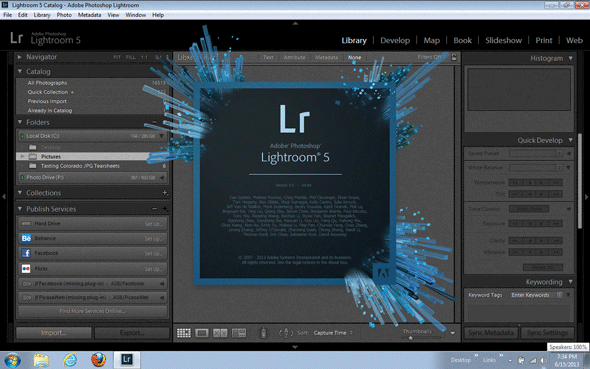Select Grid view icon in toolbar

coord(184,333)
